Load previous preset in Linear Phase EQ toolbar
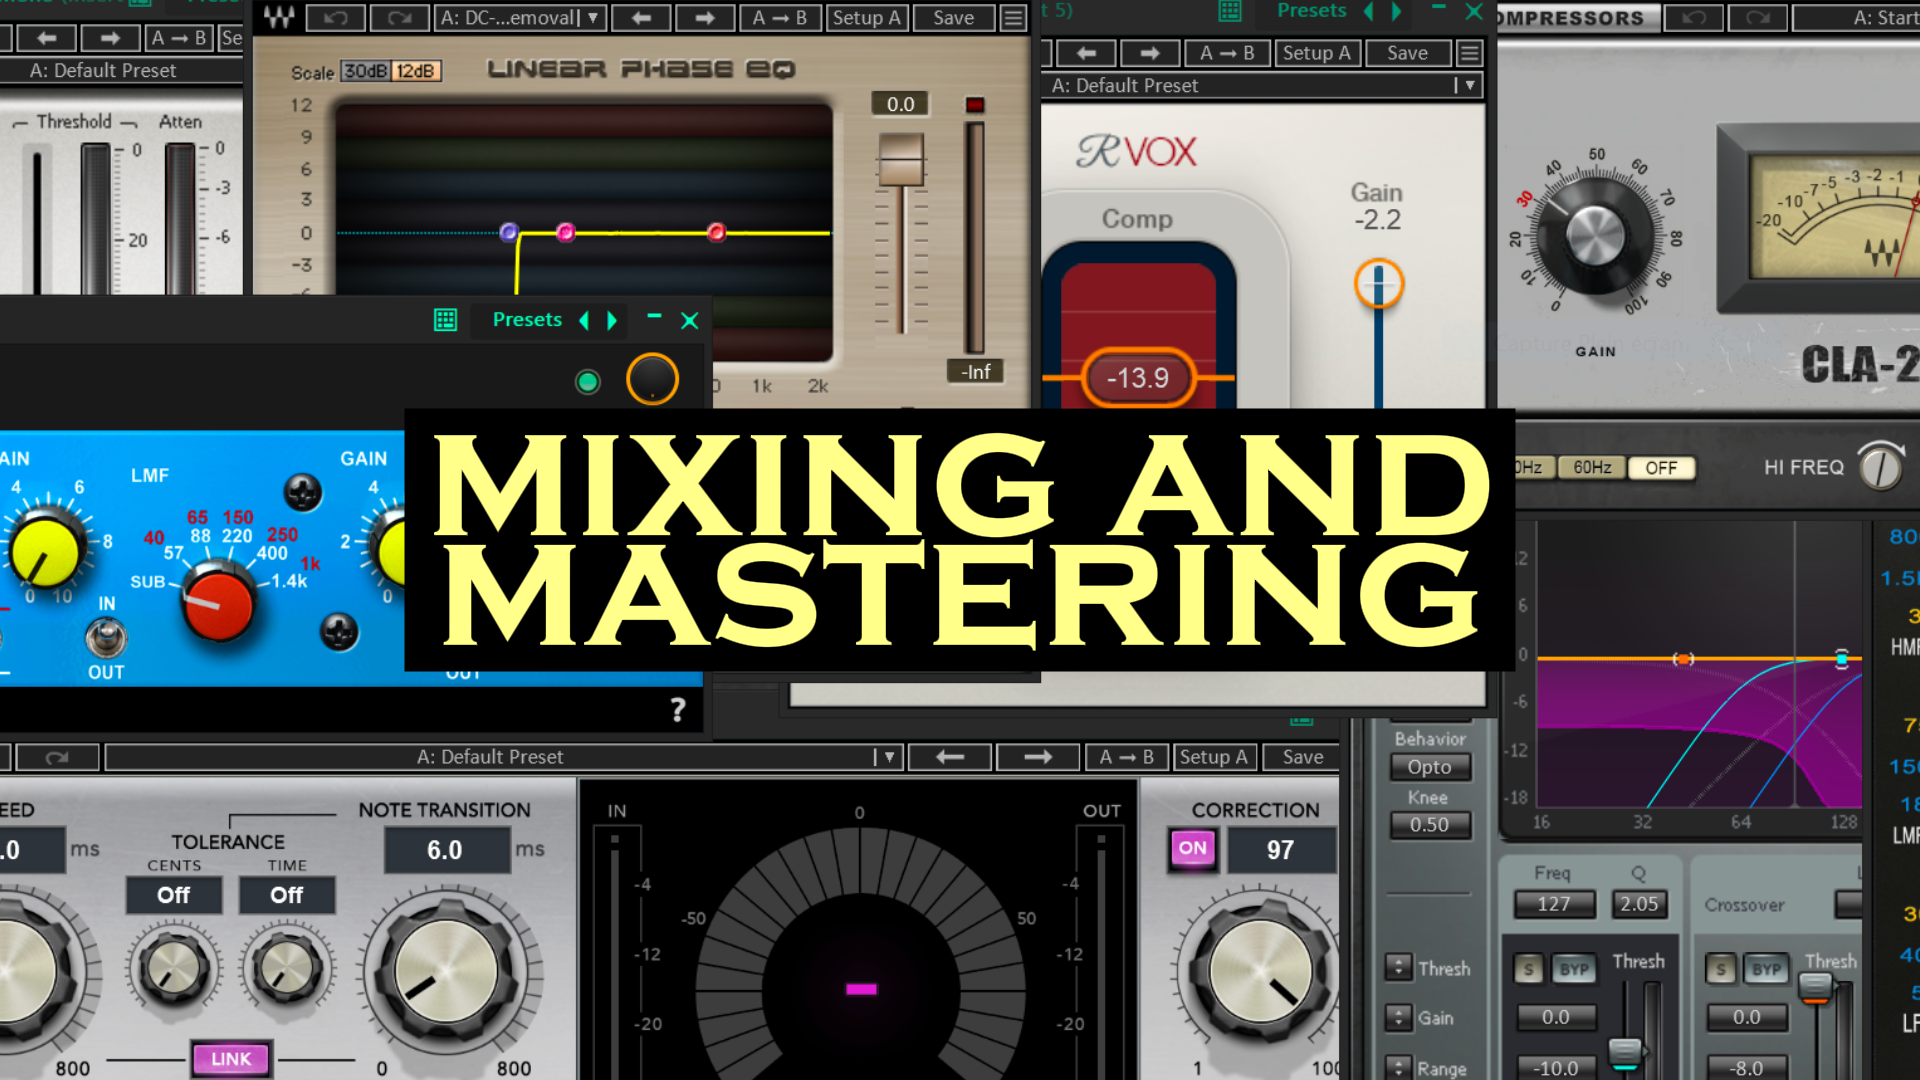The width and height of the screenshot is (1920, 1080). [641, 17]
